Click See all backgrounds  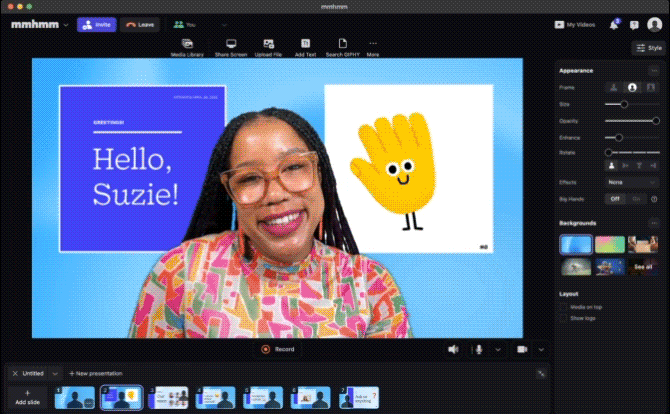643,267
